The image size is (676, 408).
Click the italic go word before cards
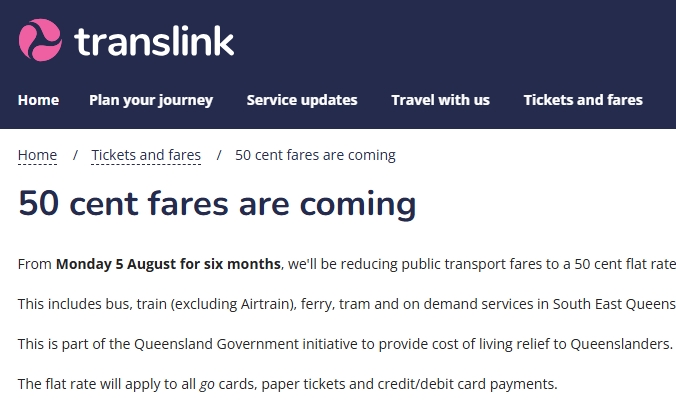[x=207, y=384]
